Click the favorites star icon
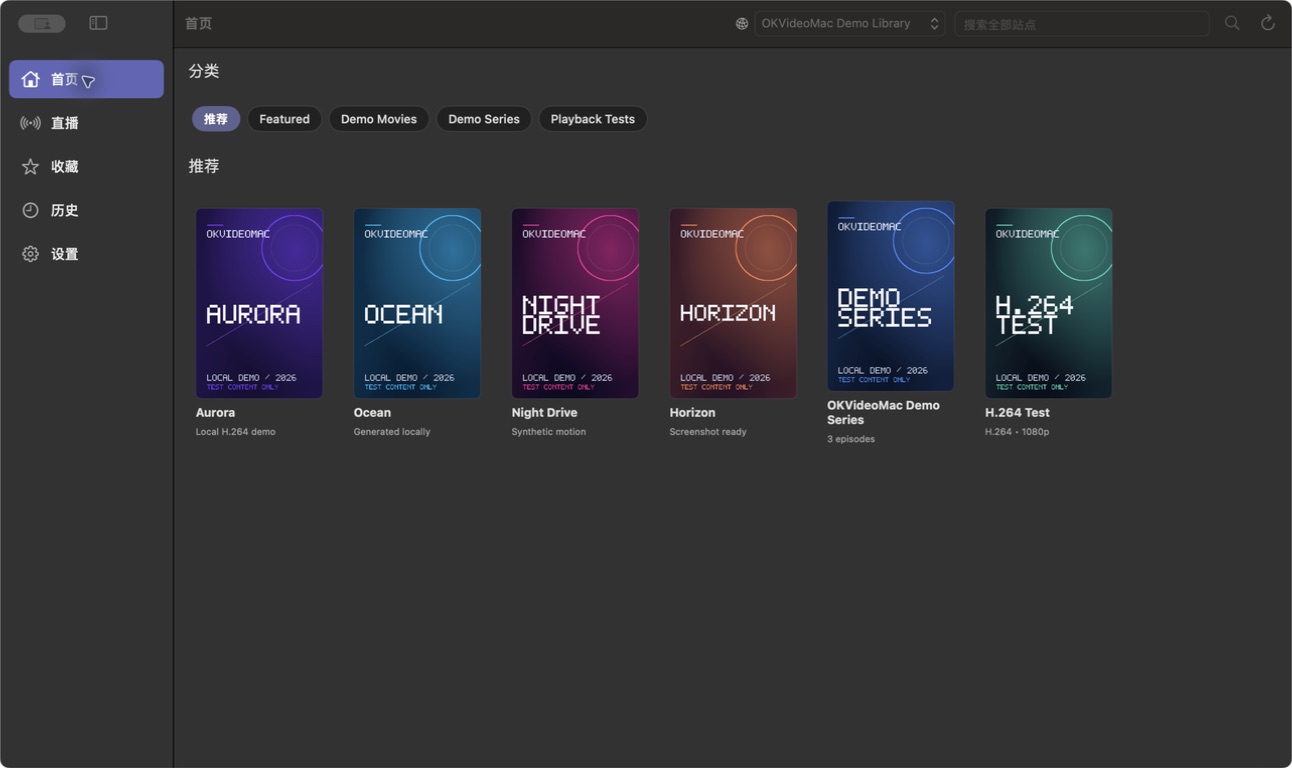Viewport: 1292px width, 768px height. [x=31, y=167]
